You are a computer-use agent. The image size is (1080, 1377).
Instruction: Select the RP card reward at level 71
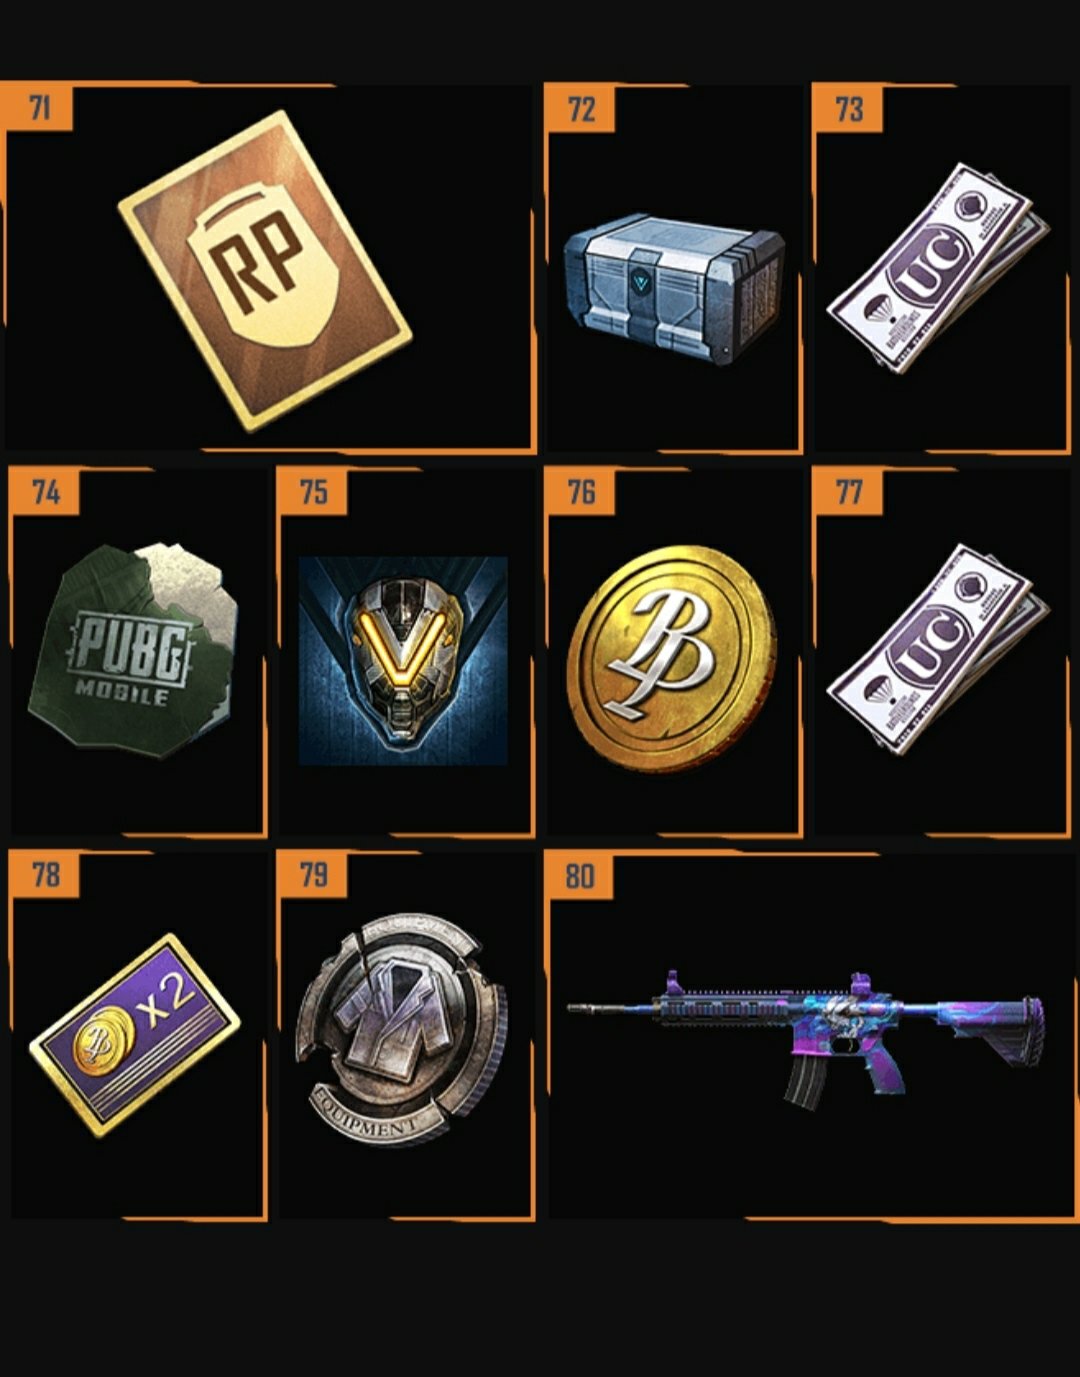point(265,271)
